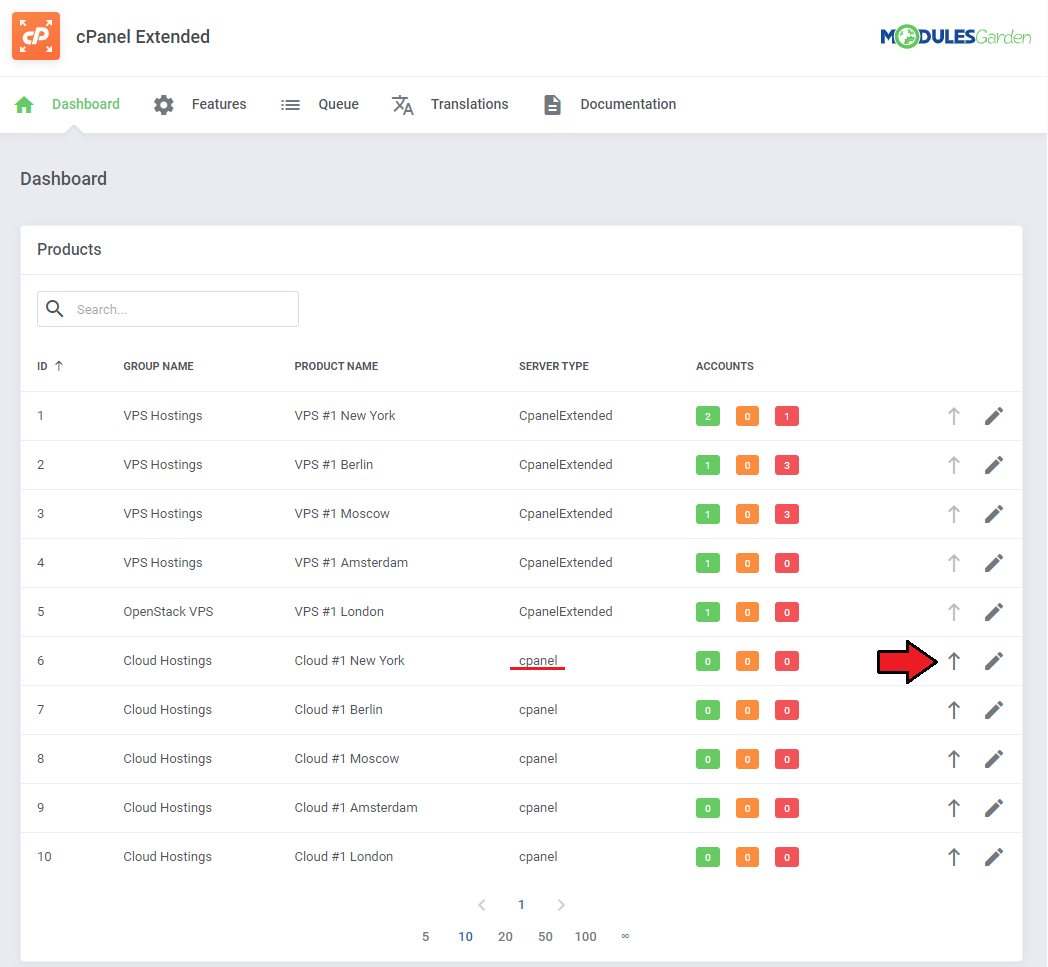Select page number 1
1048x967 pixels.
[x=521, y=905]
